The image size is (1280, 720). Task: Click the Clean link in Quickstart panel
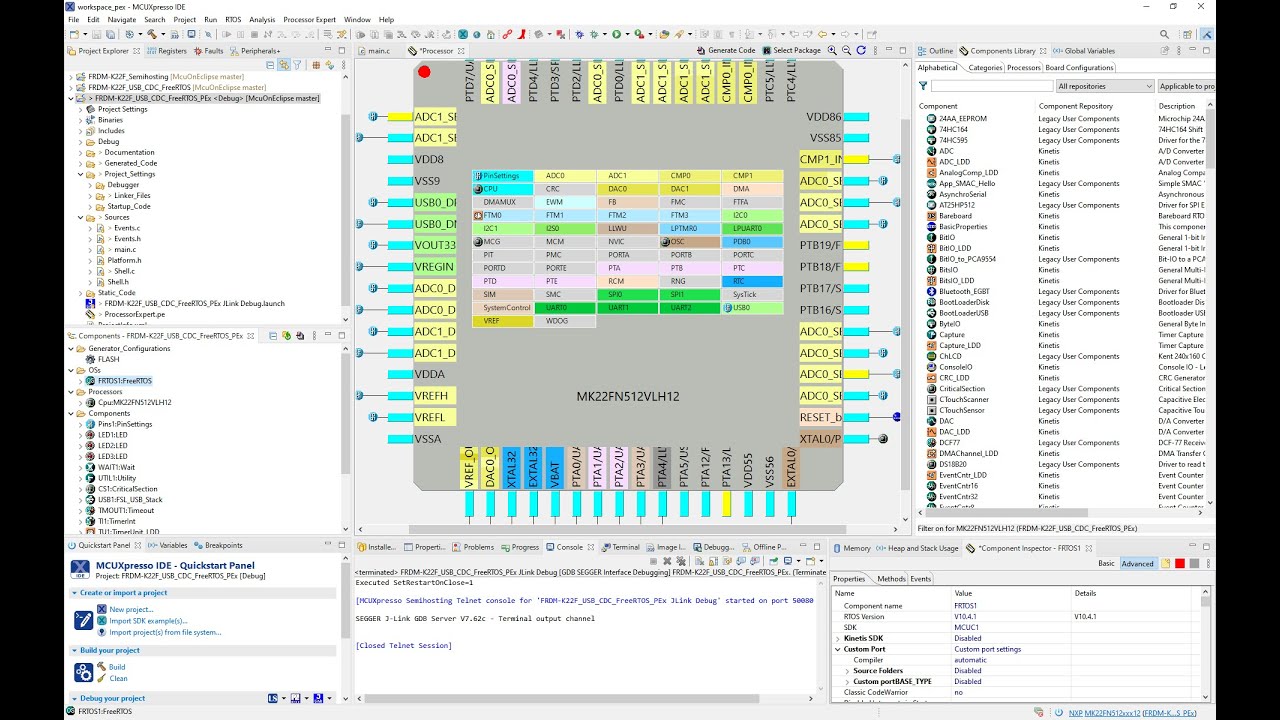(x=118, y=678)
